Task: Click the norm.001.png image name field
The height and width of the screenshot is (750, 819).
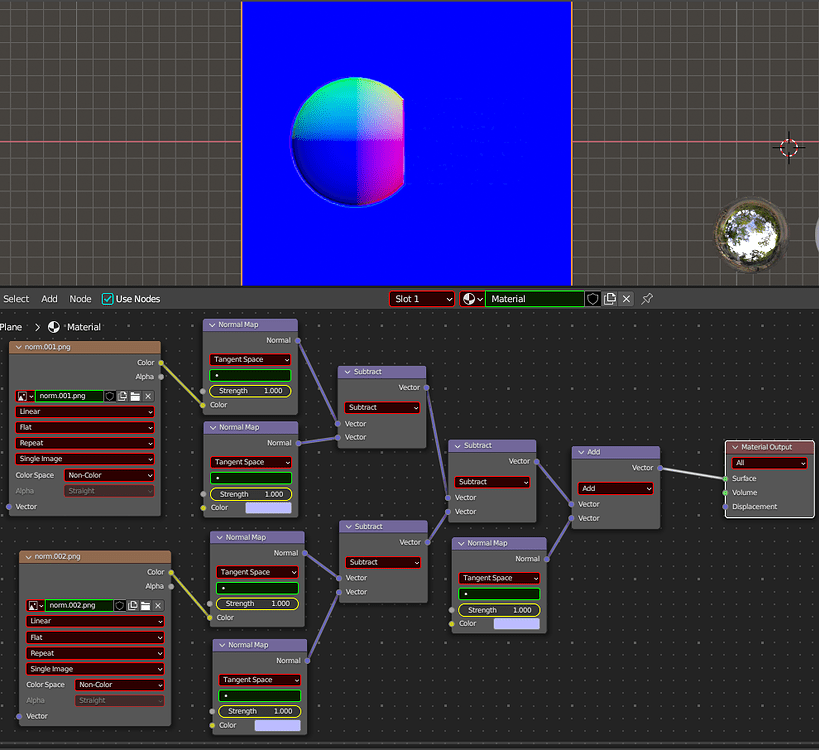Action: [69, 396]
